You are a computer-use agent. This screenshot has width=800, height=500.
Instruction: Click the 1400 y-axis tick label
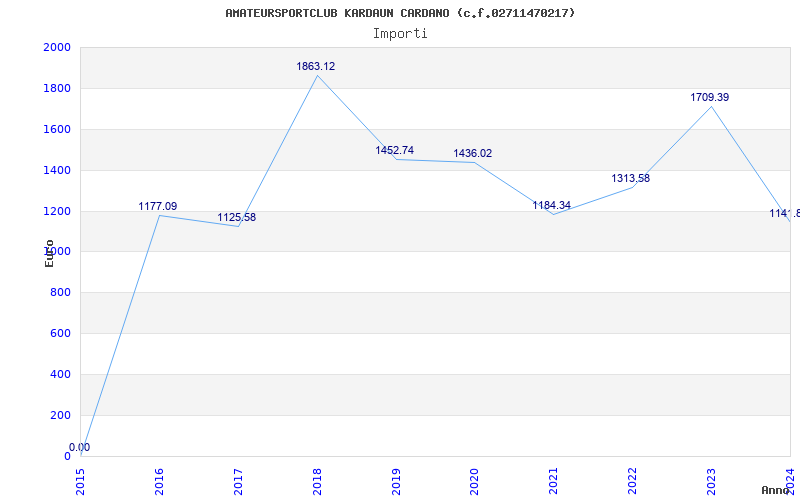pos(57,170)
